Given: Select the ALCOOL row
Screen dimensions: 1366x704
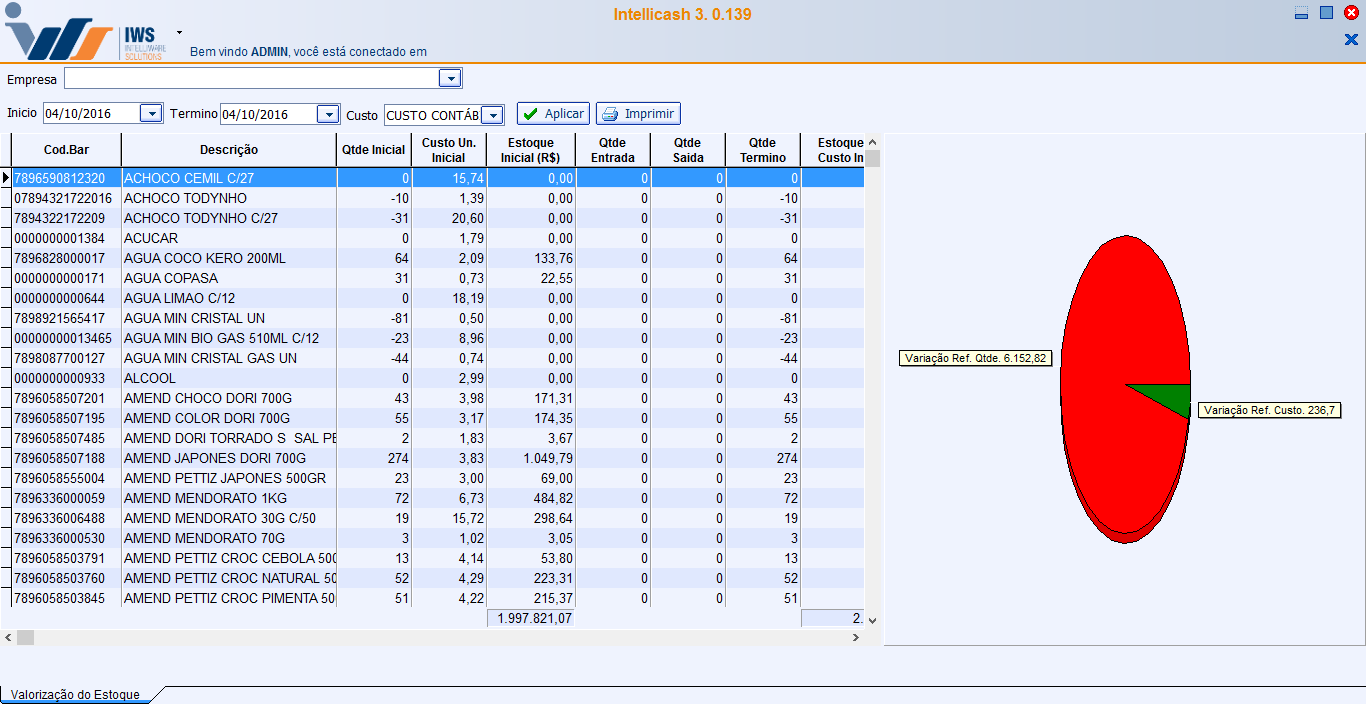Looking at the screenshot, I should pos(438,378).
